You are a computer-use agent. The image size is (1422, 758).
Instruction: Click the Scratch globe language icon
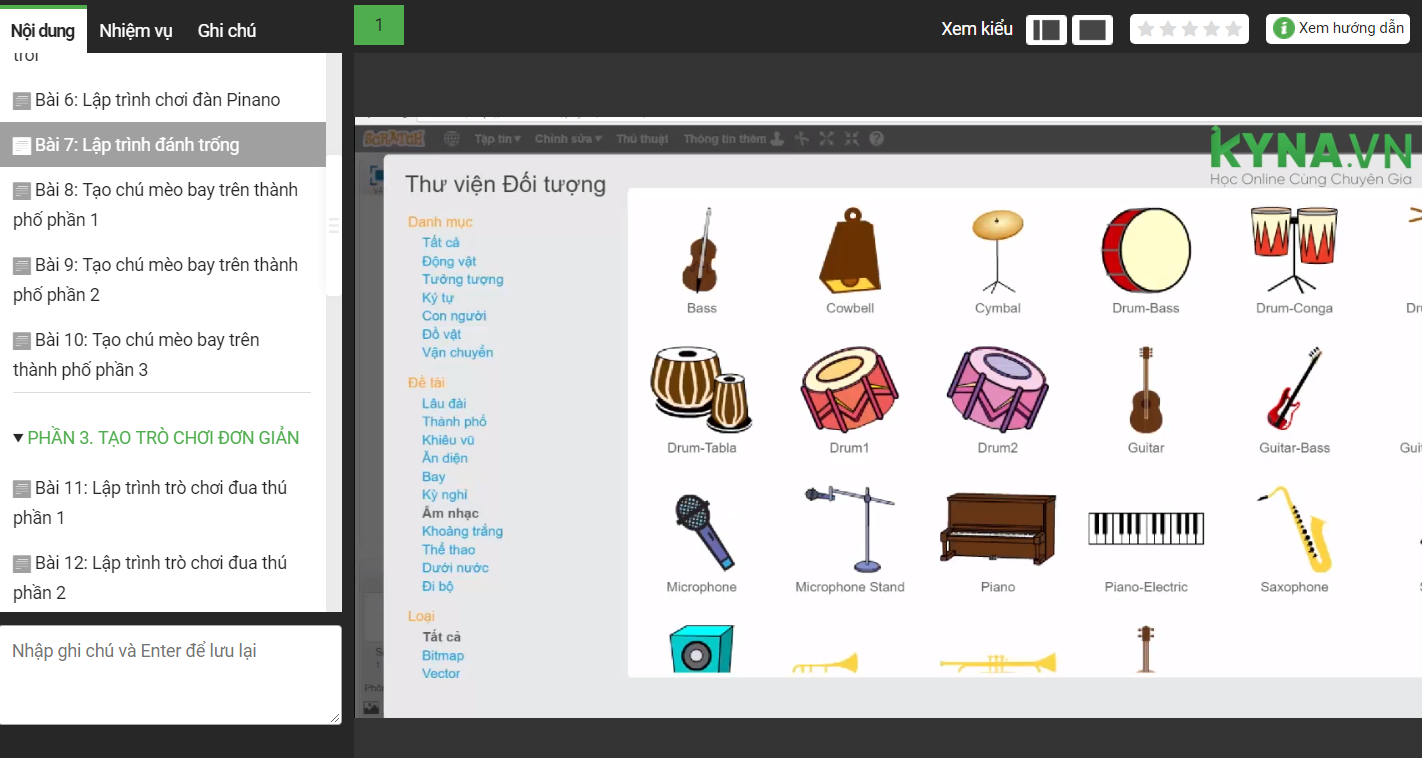click(x=452, y=139)
